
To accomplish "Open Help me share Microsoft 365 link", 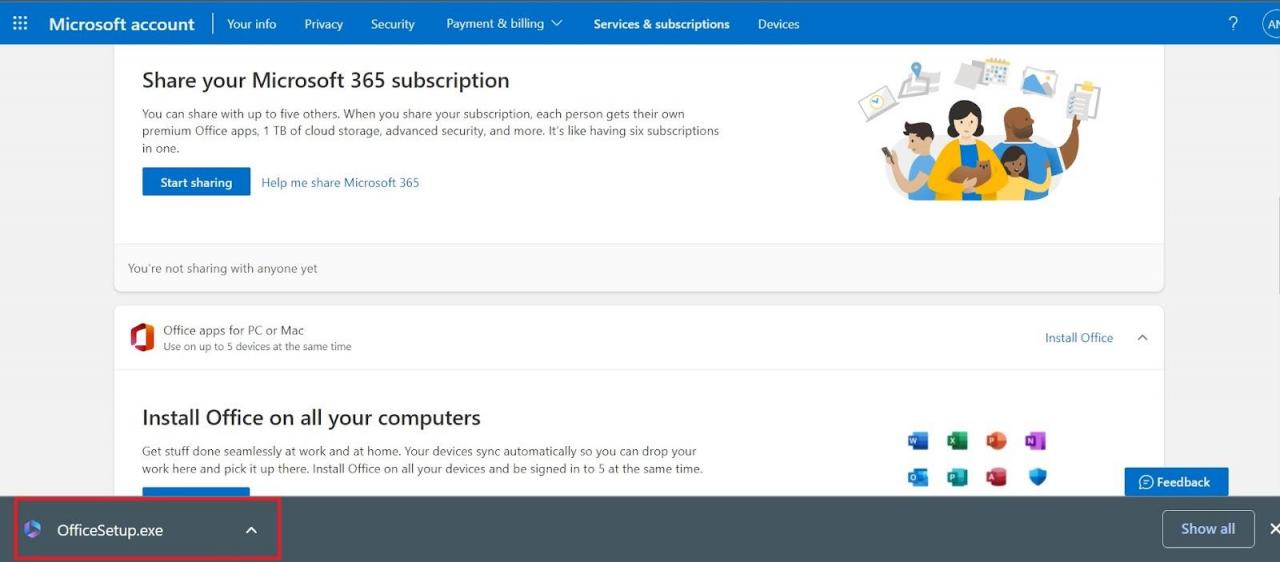I will 340,182.
